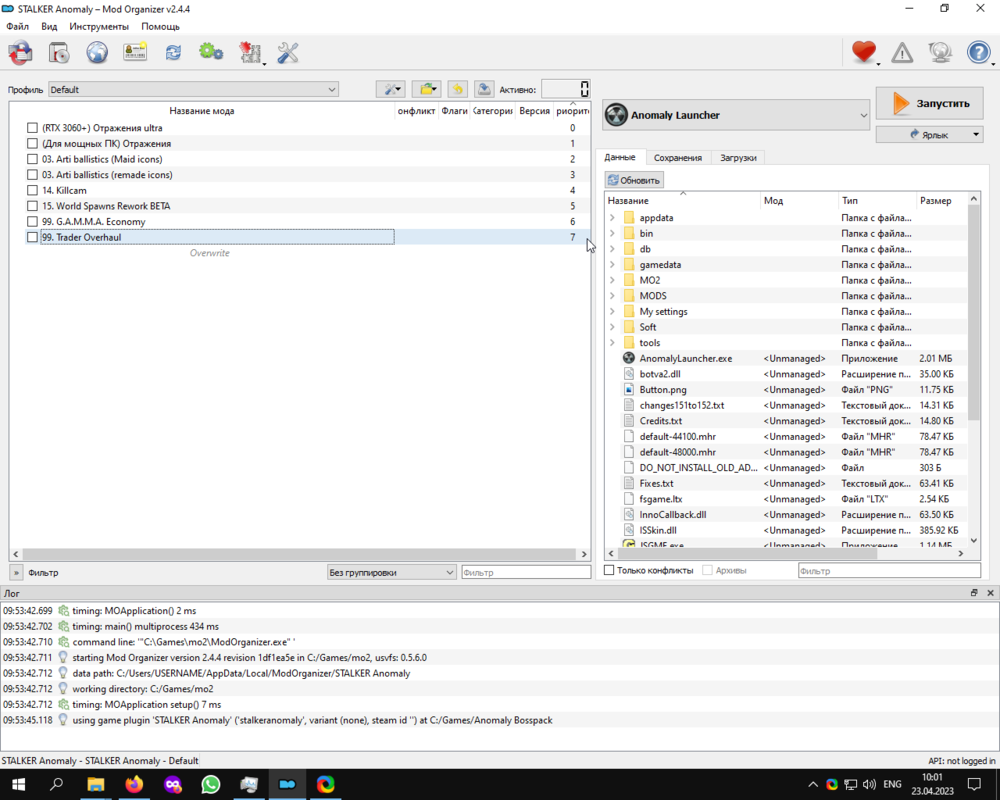Open executables editor gears icon
This screenshot has width=1000, height=800.
pos(211,53)
